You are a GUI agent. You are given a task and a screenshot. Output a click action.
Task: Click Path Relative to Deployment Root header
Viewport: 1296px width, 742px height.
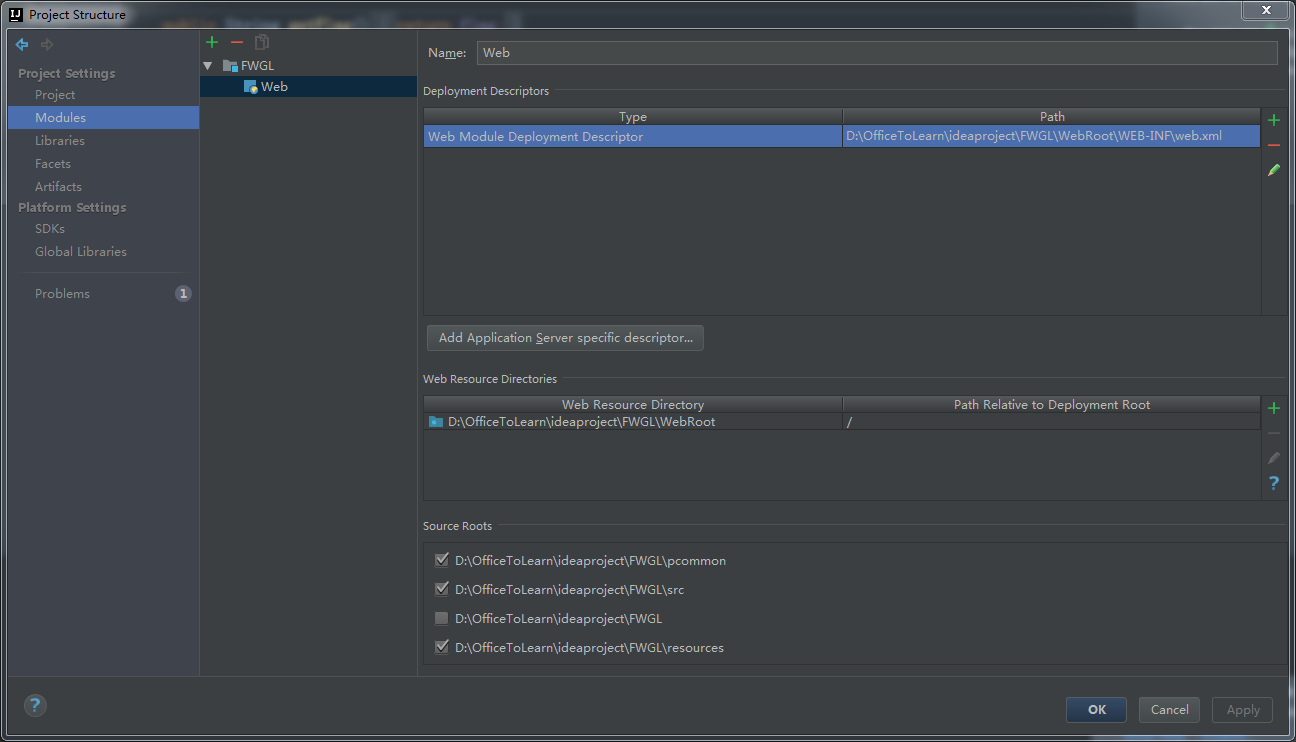tap(1052, 405)
